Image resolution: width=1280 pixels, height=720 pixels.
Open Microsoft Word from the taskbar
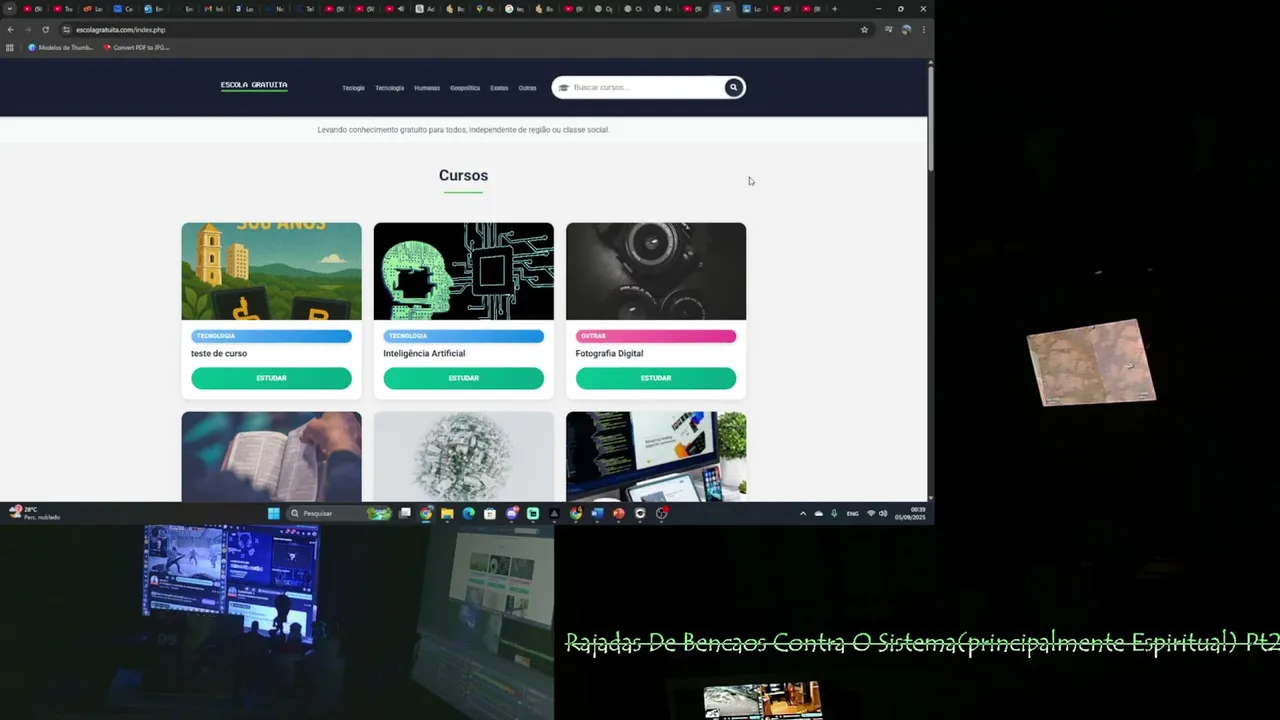[597, 513]
